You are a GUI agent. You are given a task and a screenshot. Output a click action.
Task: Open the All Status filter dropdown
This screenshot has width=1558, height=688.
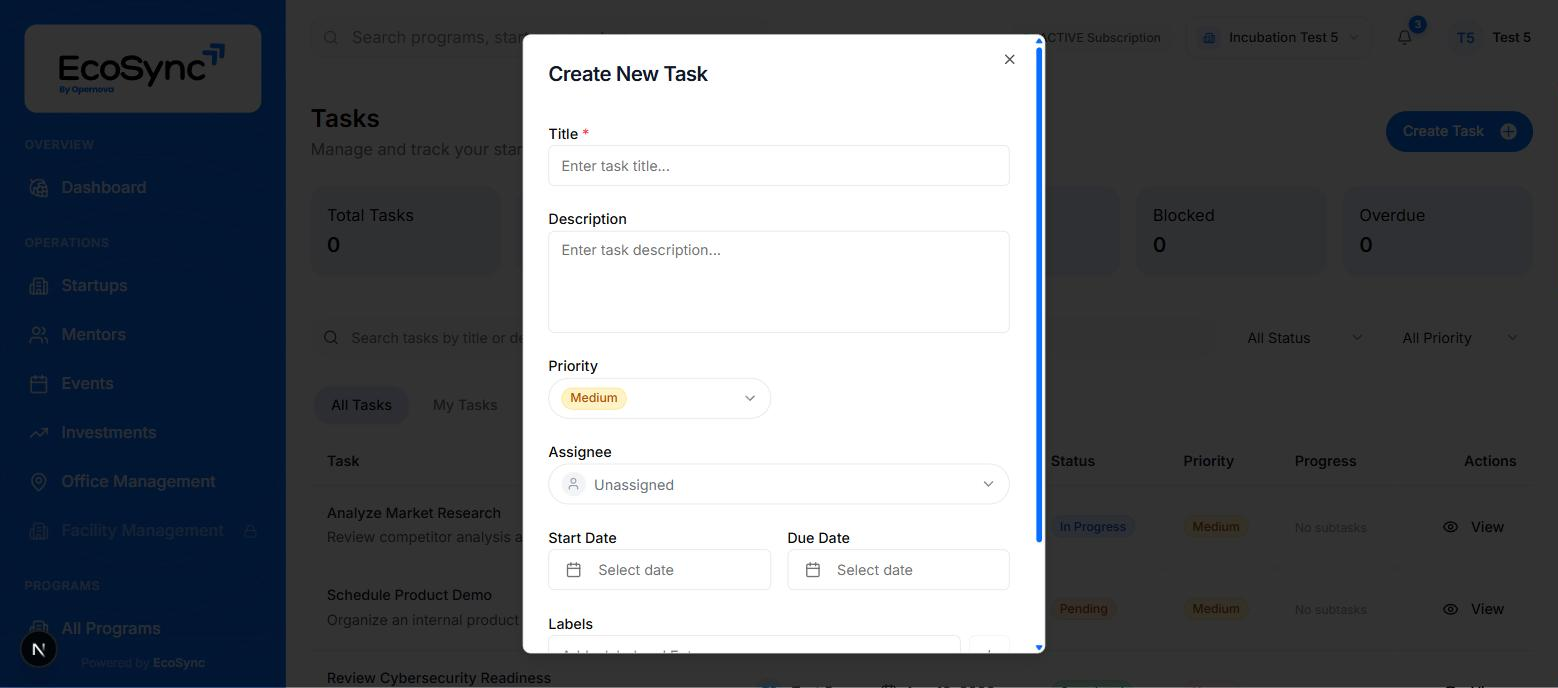pos(1304,338)
